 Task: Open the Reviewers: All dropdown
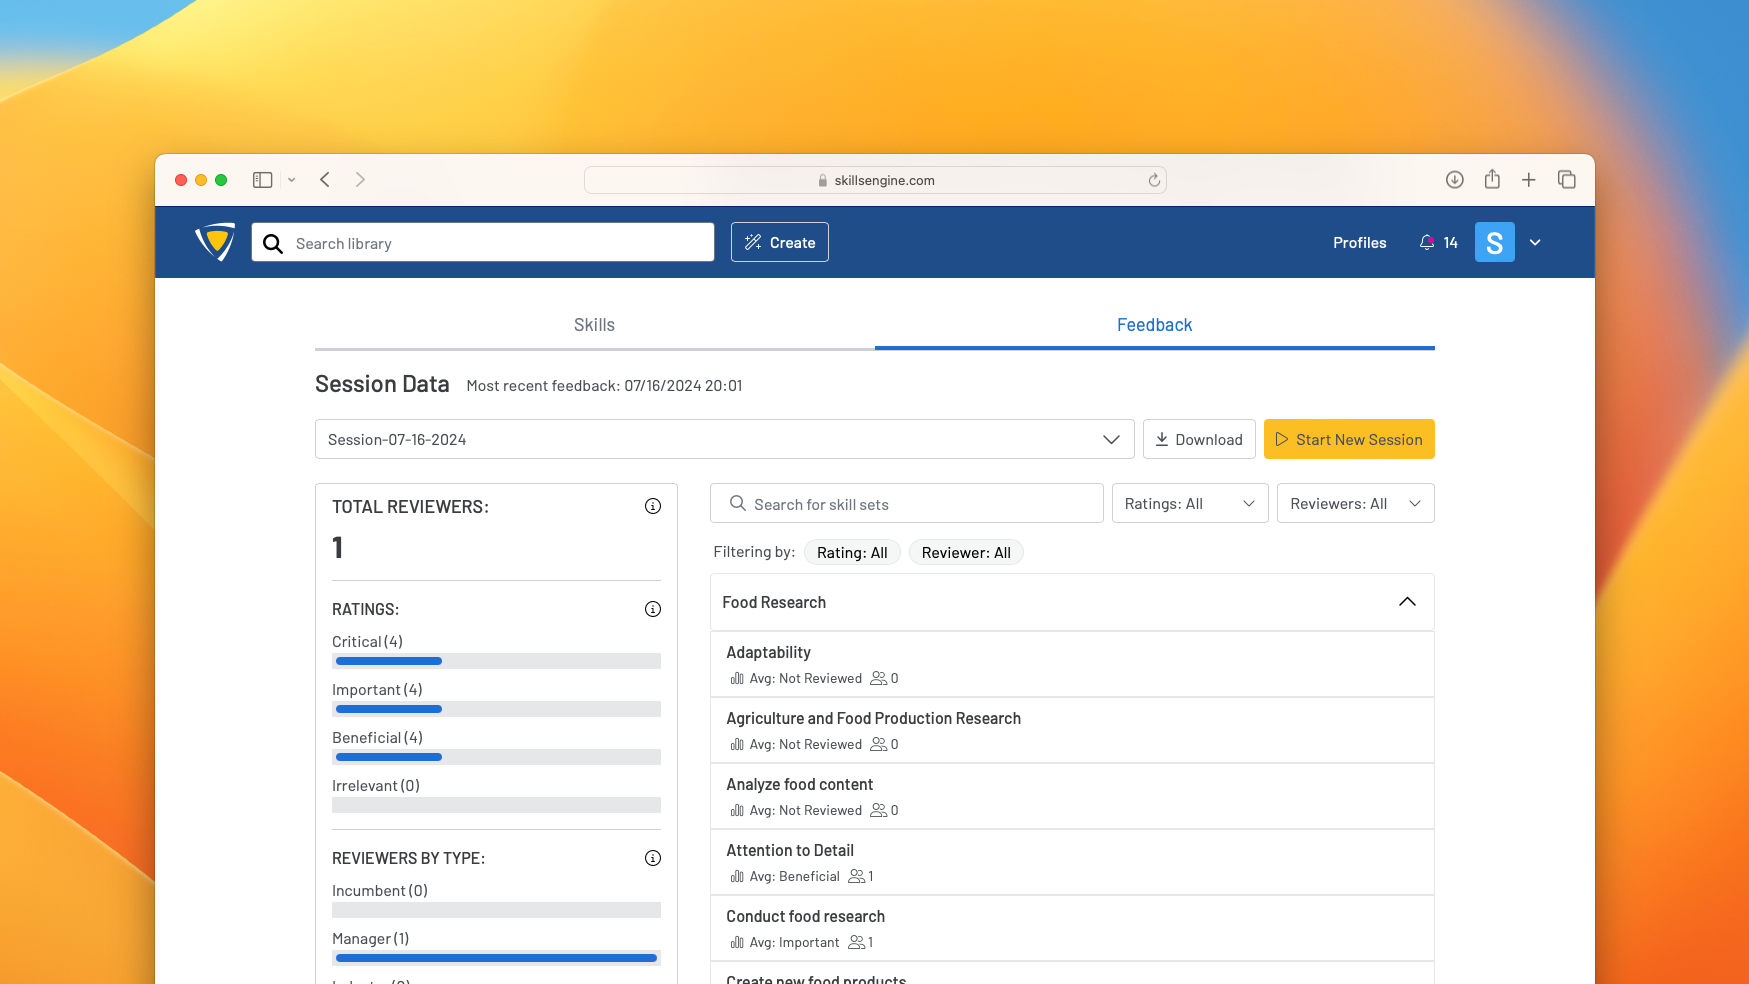(x=1356, y=503)
